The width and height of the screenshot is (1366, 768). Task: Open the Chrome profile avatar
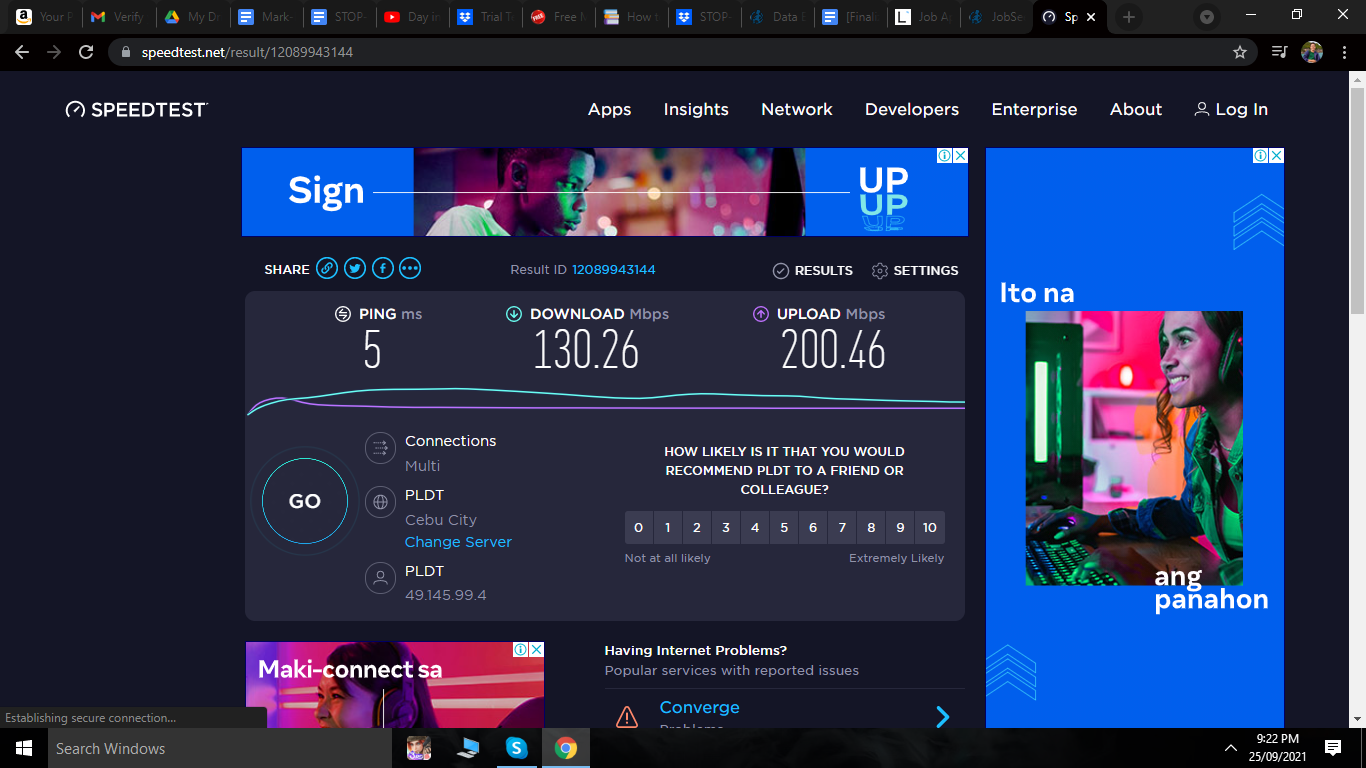click(x=1312, y=52)
